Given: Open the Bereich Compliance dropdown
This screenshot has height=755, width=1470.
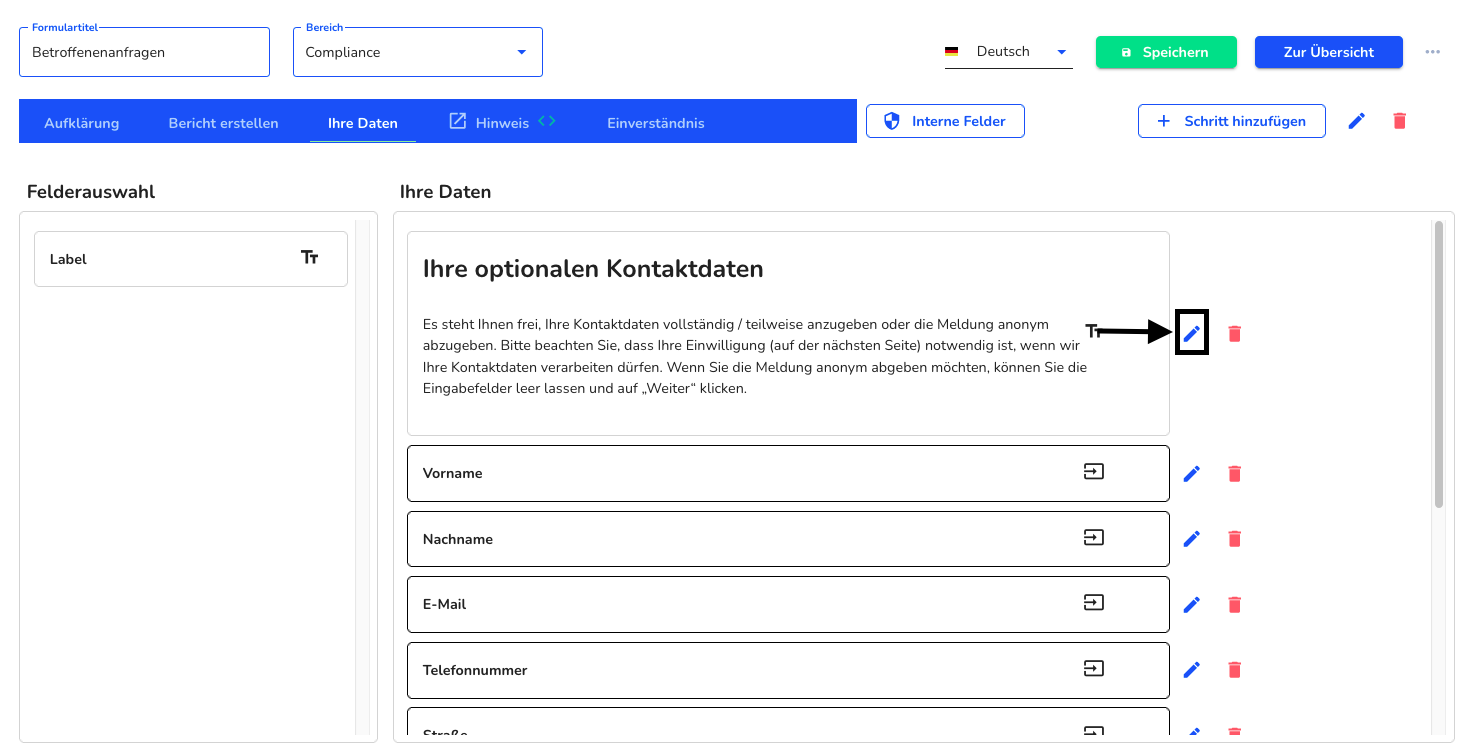Looking at the screenshot, I should [418, 52].
